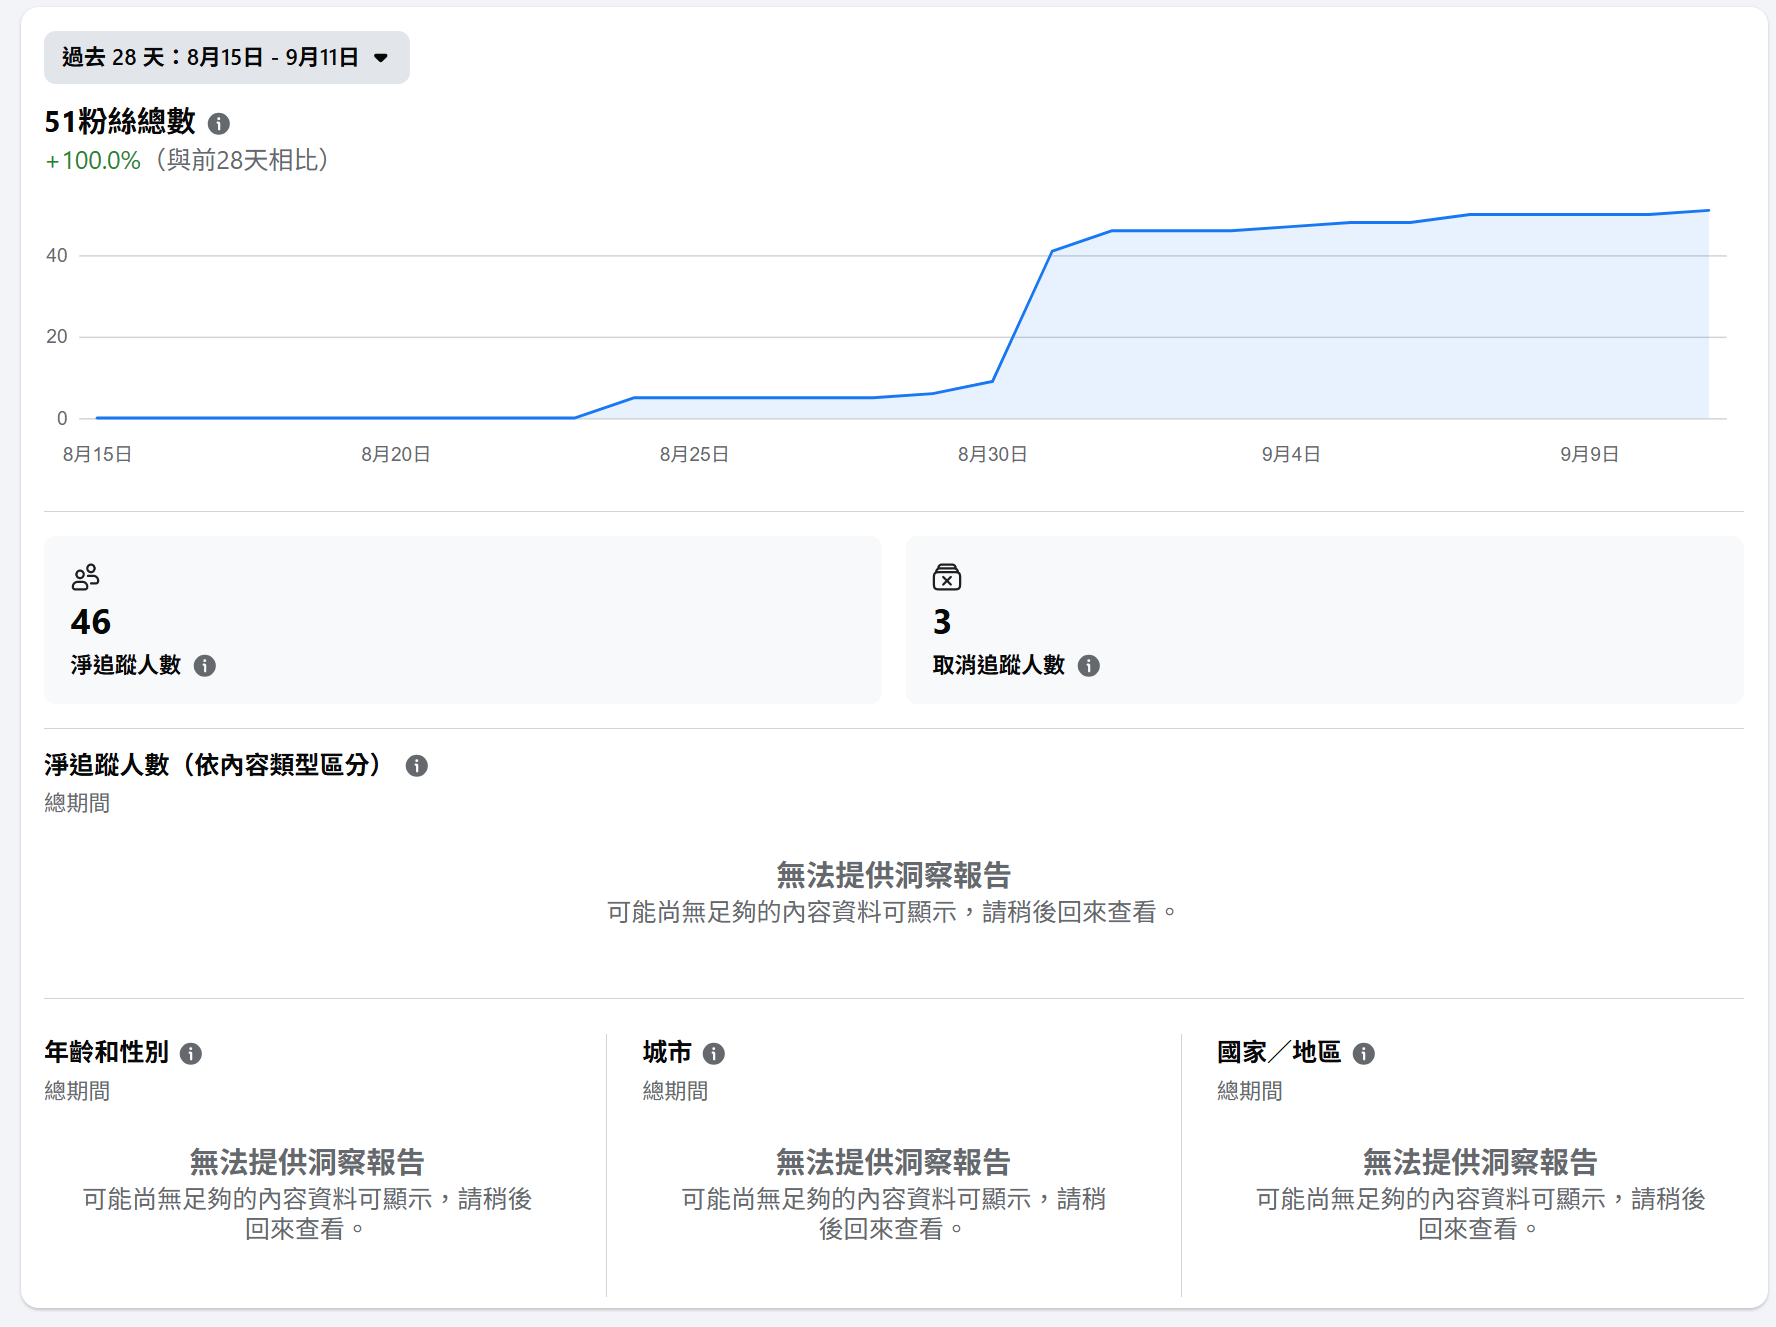Click info icon beside 年齡和性別
1776x1327 pixels.
(191, 1053)
